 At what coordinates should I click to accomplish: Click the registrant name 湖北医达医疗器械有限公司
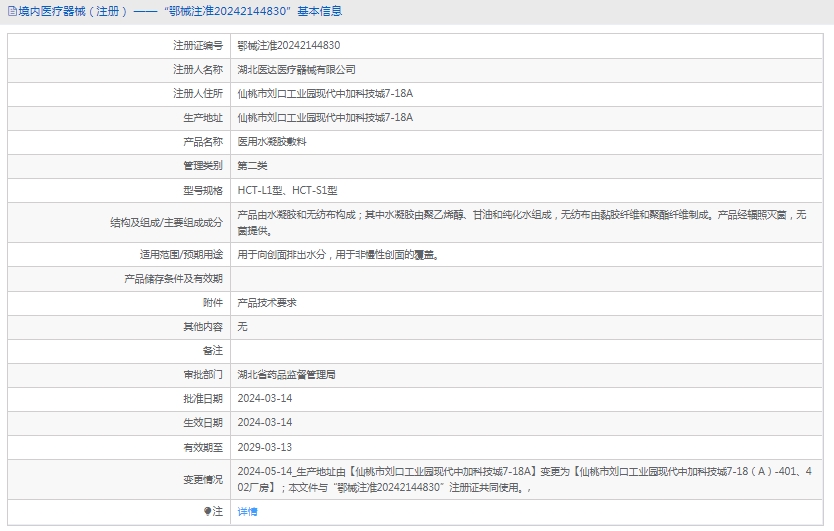[296, 70]
